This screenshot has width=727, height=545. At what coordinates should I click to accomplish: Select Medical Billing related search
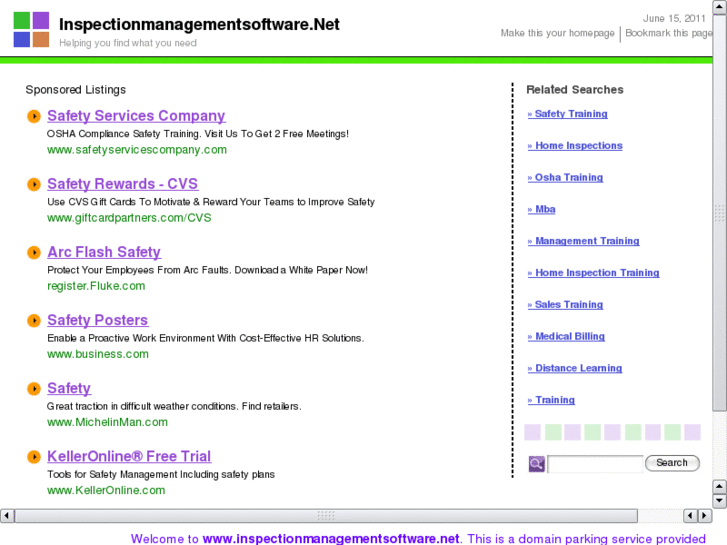click(x=566, y=336)
